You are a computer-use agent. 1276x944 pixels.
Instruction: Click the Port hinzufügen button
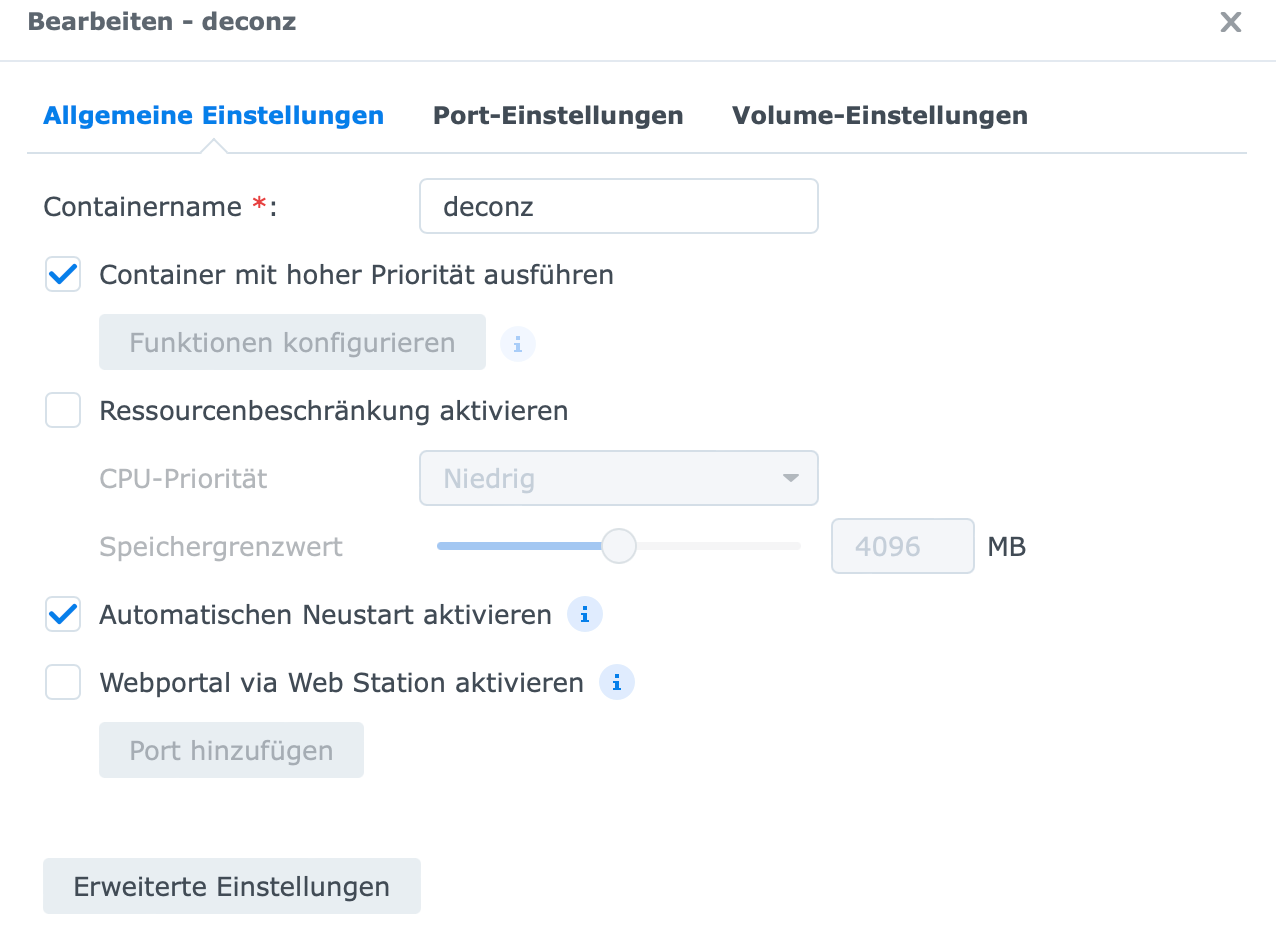click(x=231, y=750)
